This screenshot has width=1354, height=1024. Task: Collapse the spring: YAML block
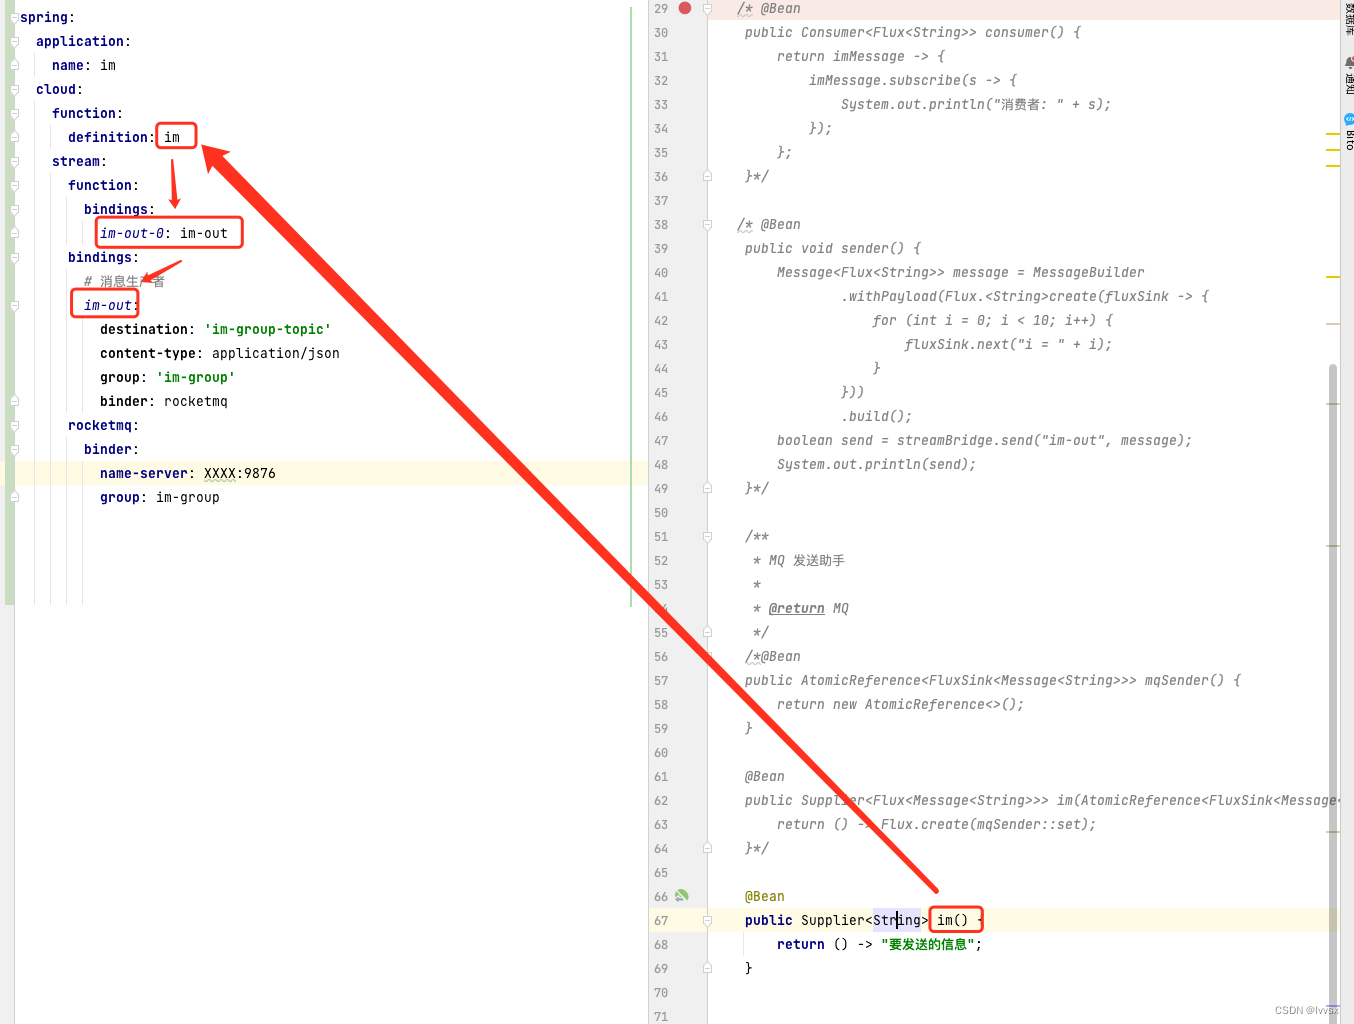14,18
